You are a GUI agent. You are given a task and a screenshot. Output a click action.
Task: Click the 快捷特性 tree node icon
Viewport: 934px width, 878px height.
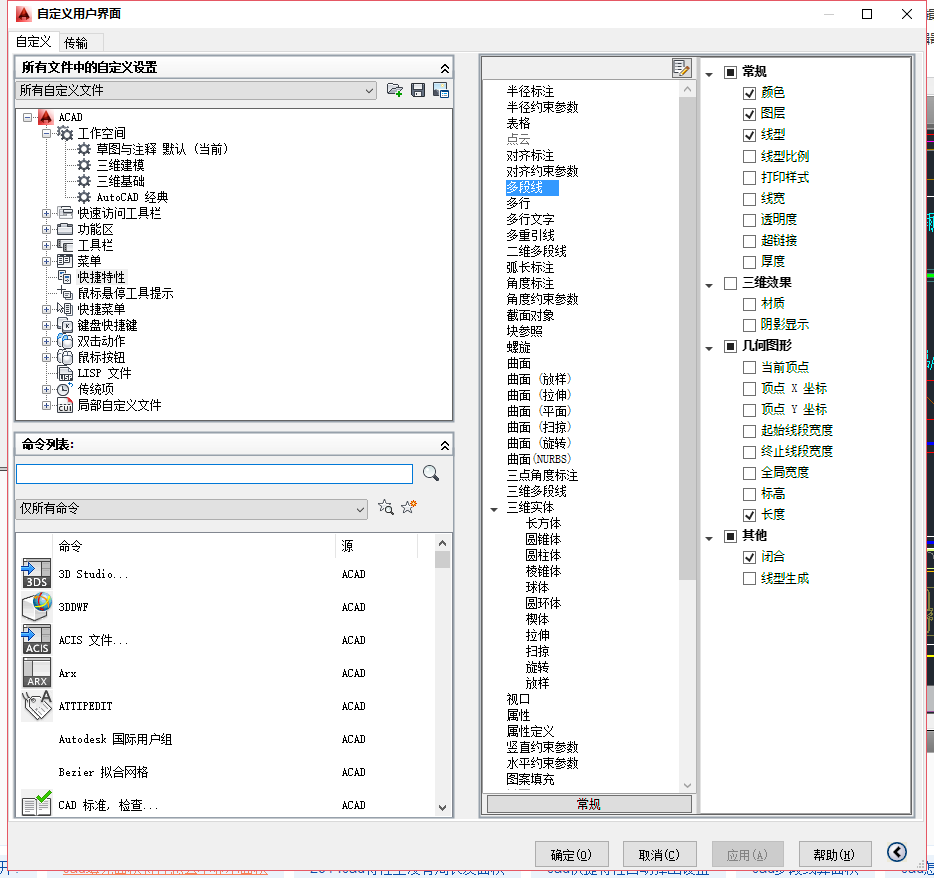[64, 277]
